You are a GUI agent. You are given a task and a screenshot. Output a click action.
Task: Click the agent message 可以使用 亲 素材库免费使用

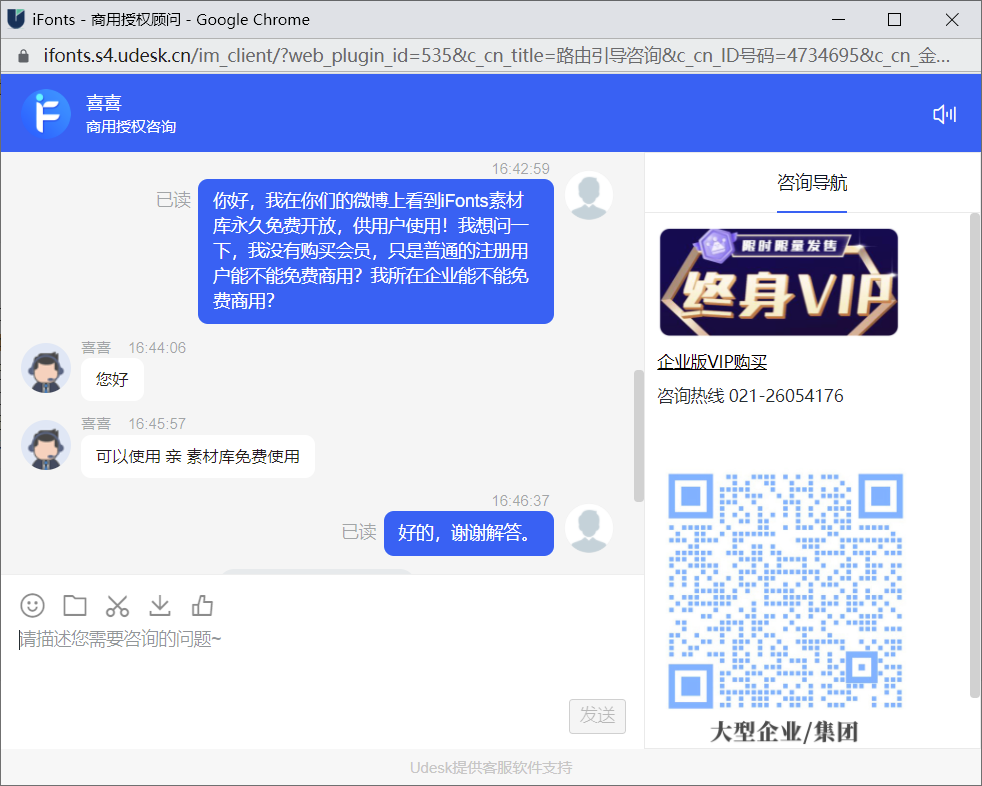pyautogui.click(x=198, y=457)
